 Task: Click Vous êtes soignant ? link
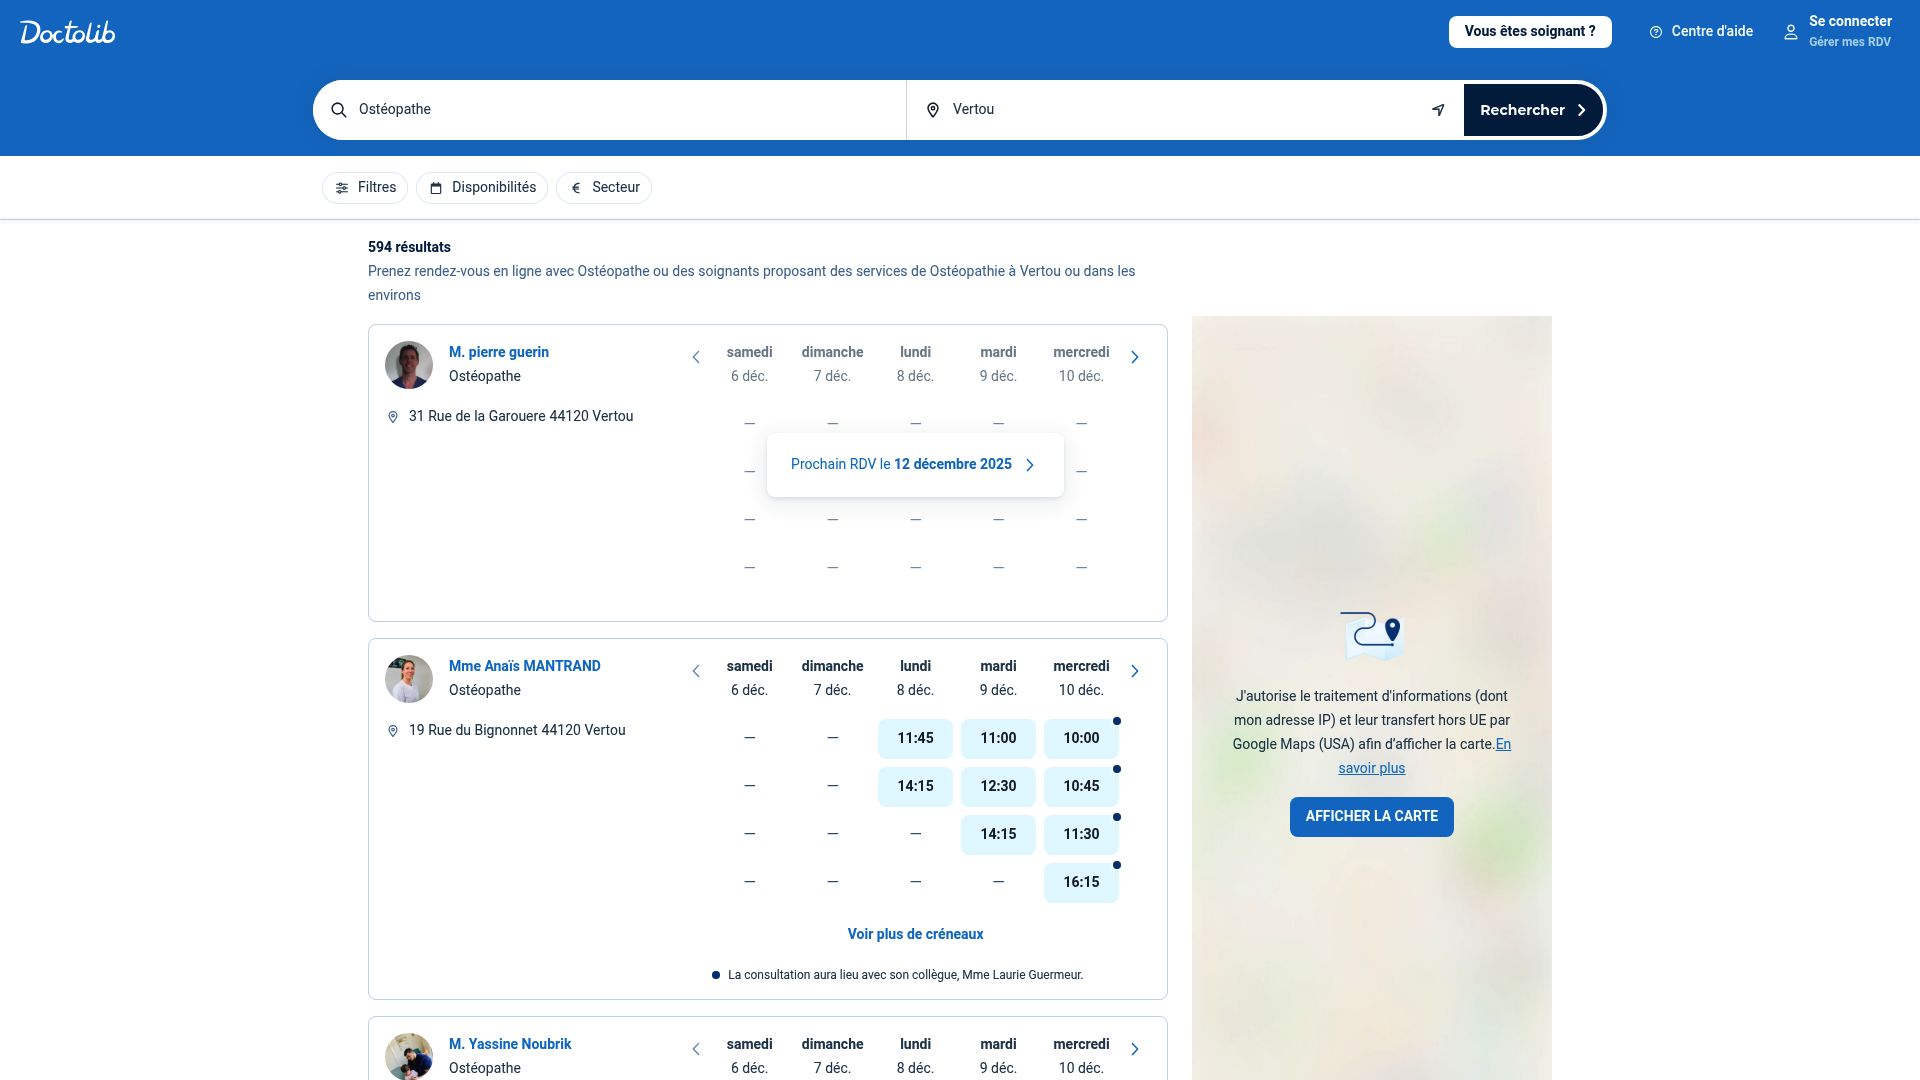point(1529,31)
